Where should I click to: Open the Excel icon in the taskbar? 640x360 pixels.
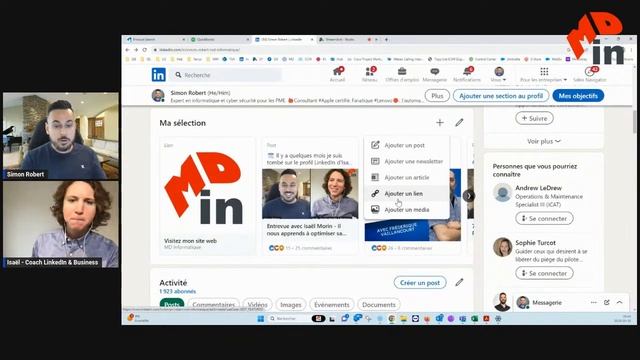tap(474, 319)
